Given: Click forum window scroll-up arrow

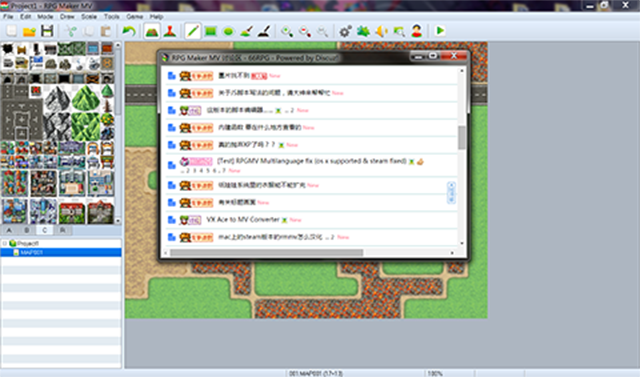Looking at the screenshot, I should pyautogui.click(x=462, y=71).
